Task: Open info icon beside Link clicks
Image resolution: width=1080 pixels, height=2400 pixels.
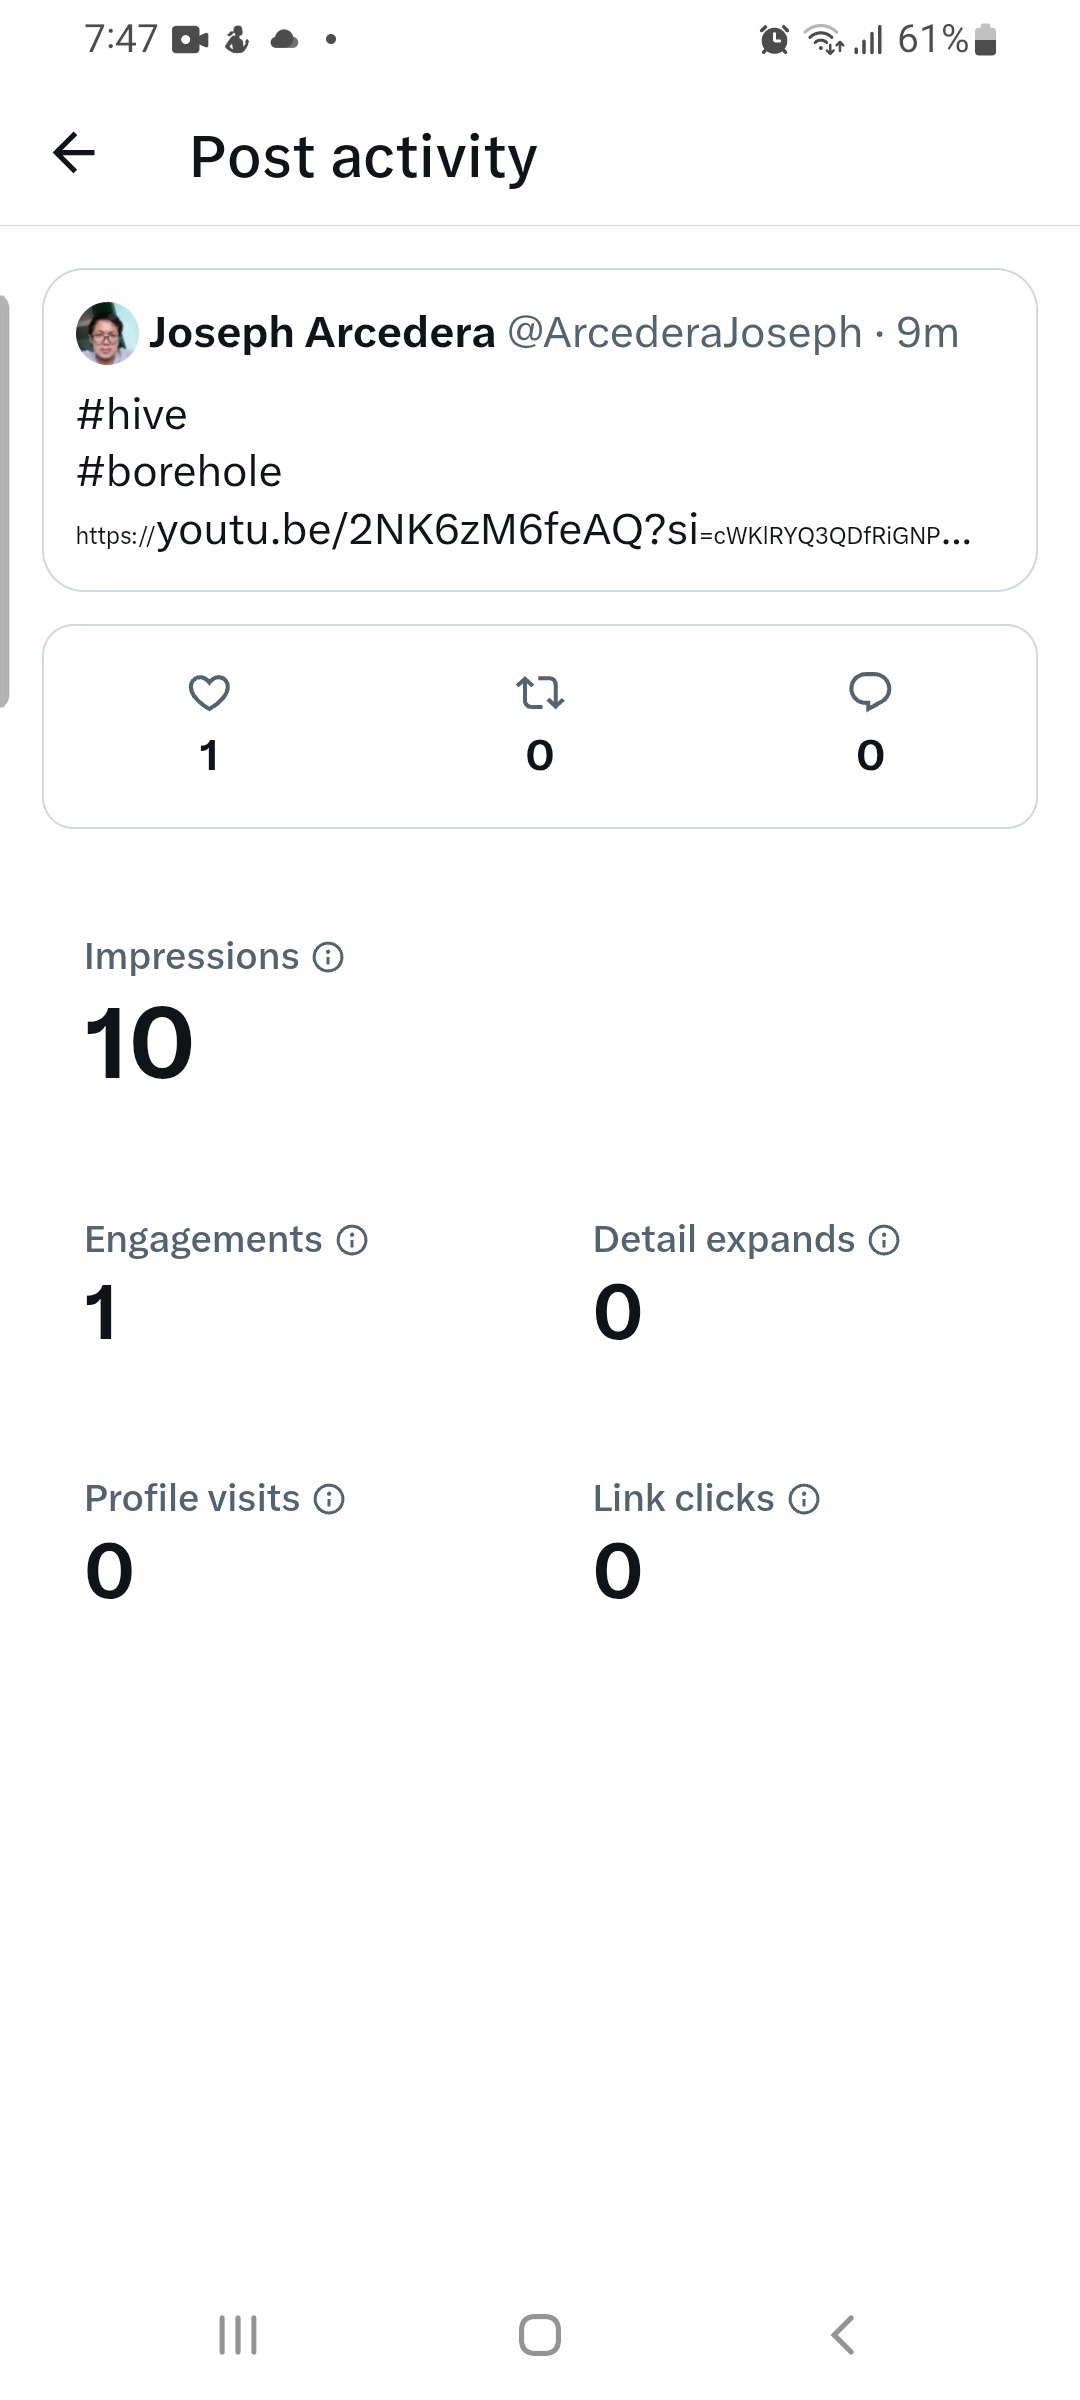Action: coord(804,1499)
